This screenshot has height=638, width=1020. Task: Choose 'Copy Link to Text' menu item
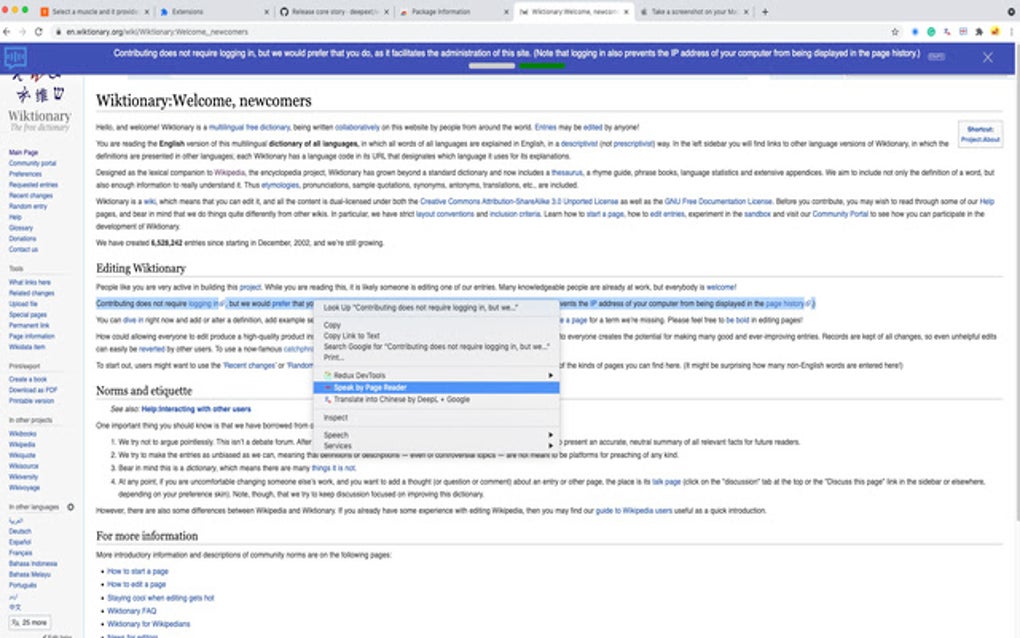[436, 336]
